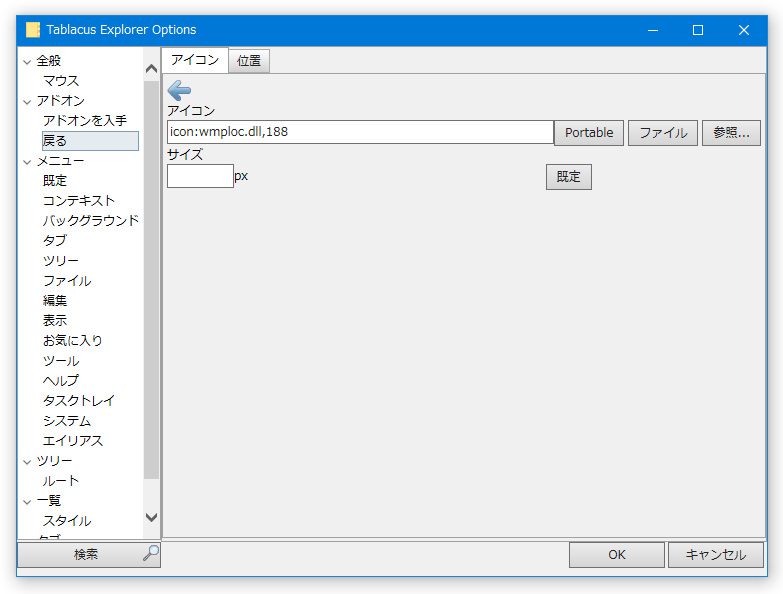Collapse the 全般 tree section

27,62
